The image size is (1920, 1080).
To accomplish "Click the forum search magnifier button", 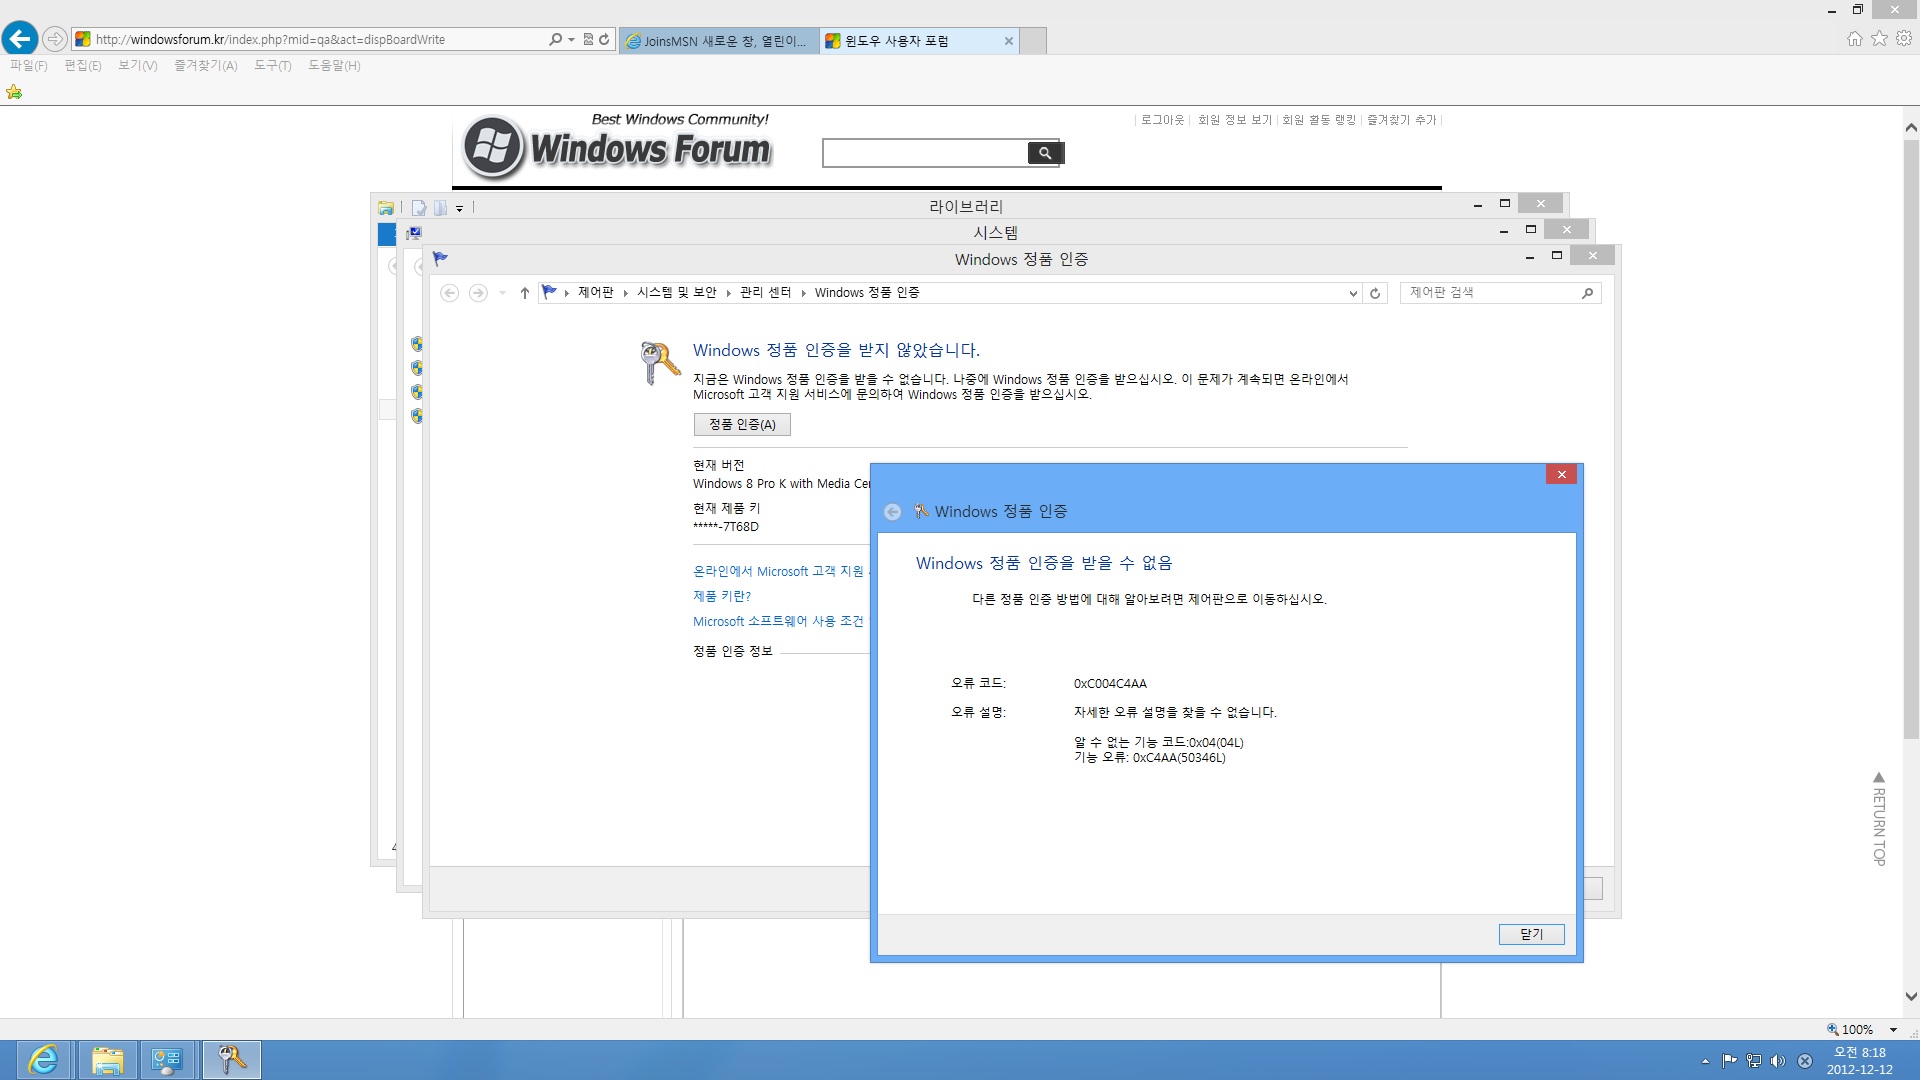I will coord(1044,153).
